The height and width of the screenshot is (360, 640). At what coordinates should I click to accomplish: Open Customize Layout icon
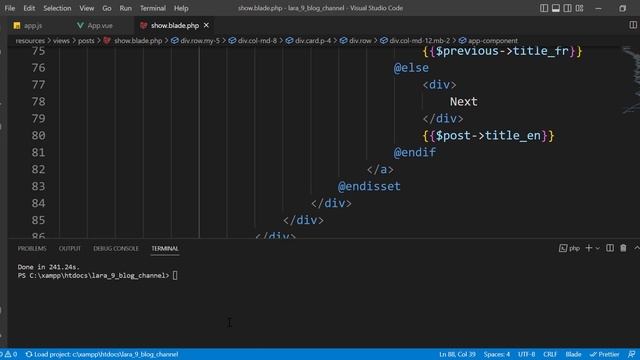coord(580,8)
